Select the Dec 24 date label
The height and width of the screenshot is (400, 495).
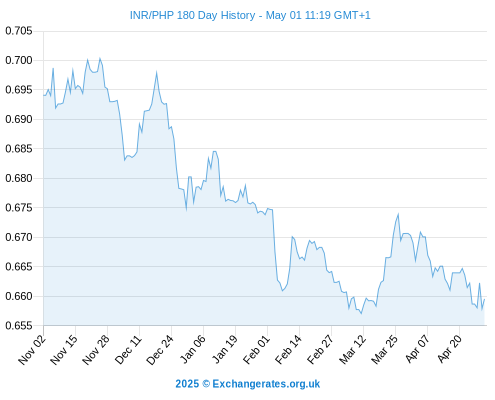click(160, 350)
